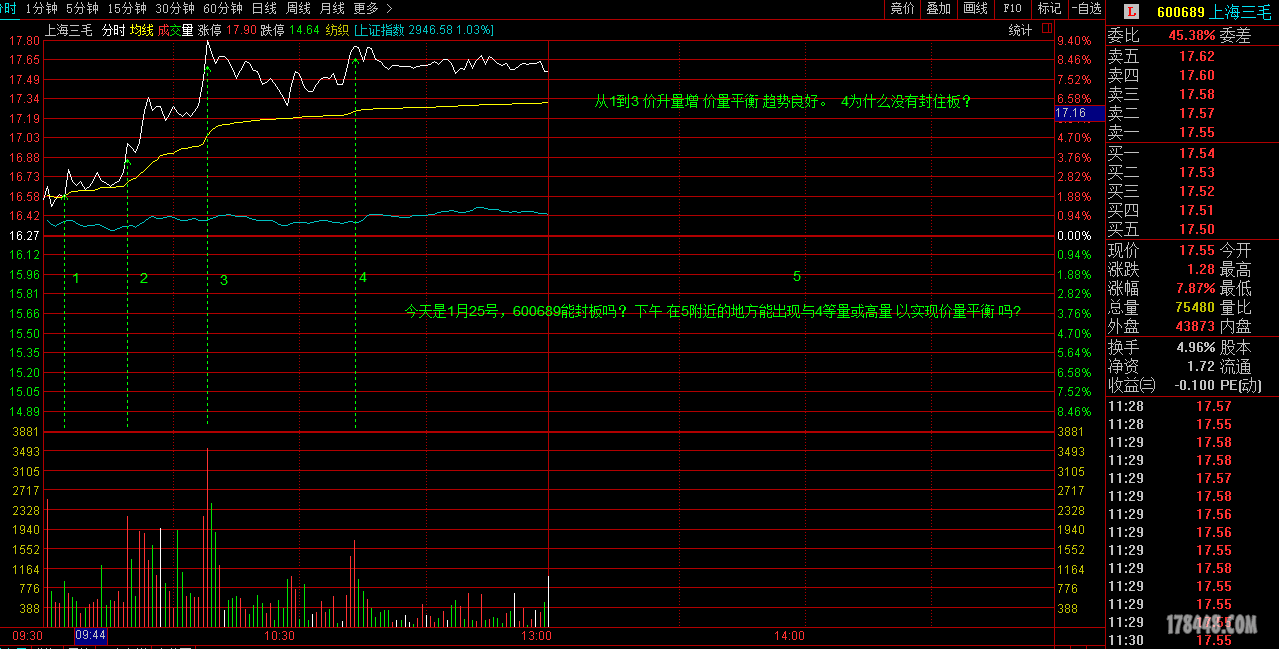Click the 涨跌 1.28 change value
The image size is (1279, 649).
point(1201,270)
